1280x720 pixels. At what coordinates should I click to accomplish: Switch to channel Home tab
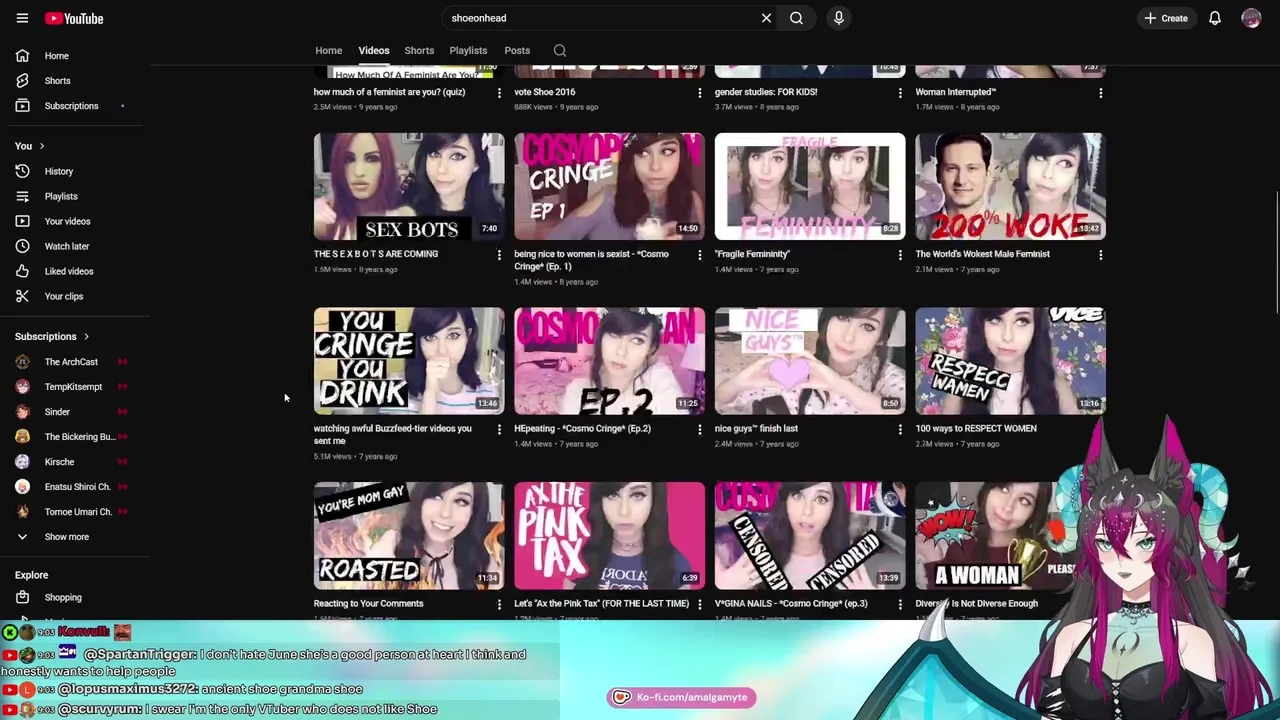coord(328,50)
